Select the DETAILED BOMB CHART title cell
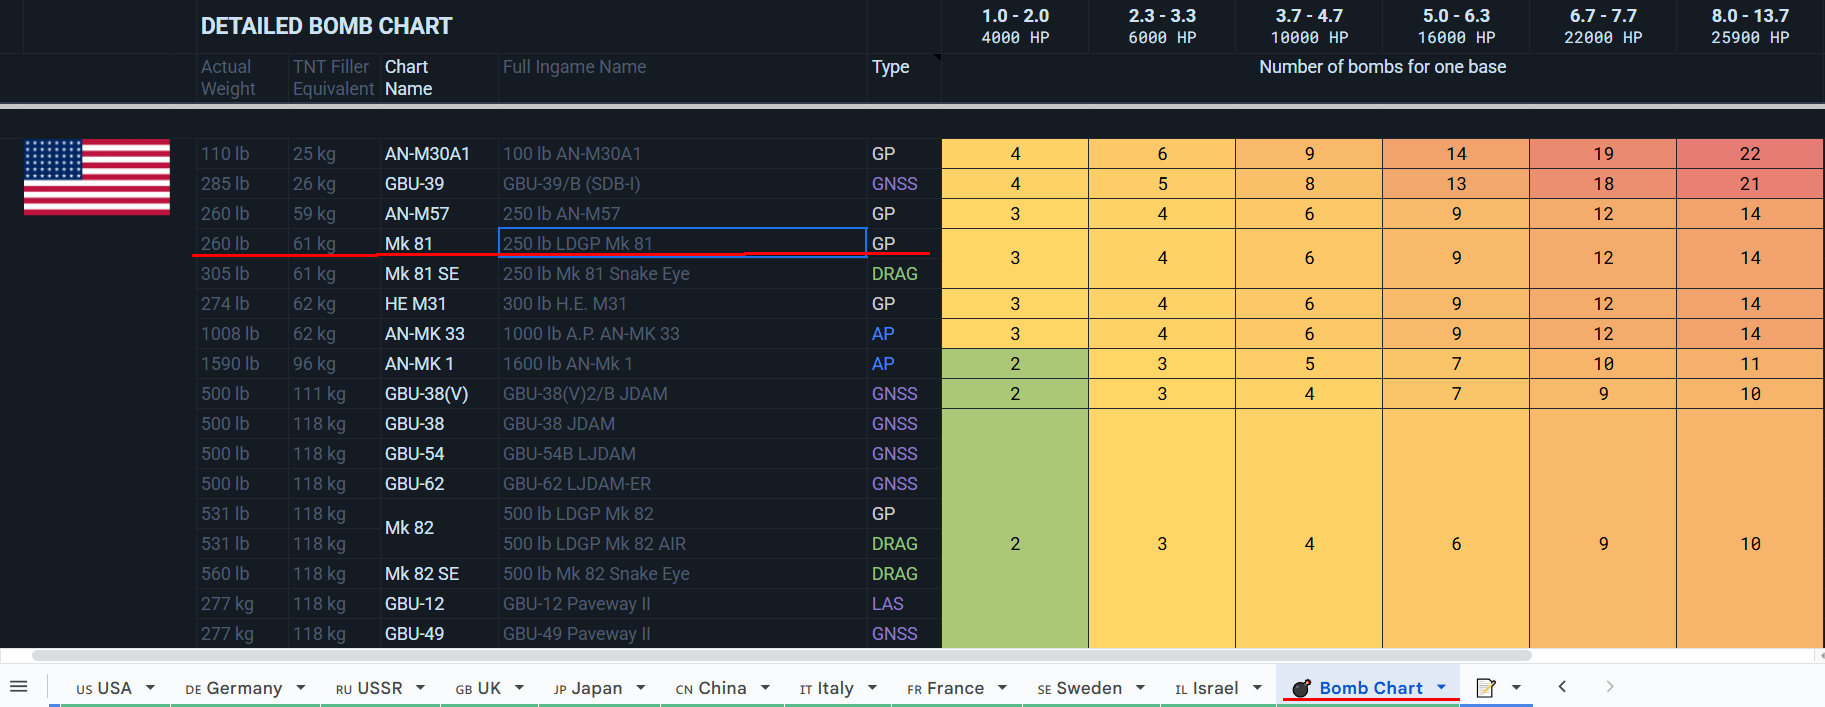 [x=531, y=26]
